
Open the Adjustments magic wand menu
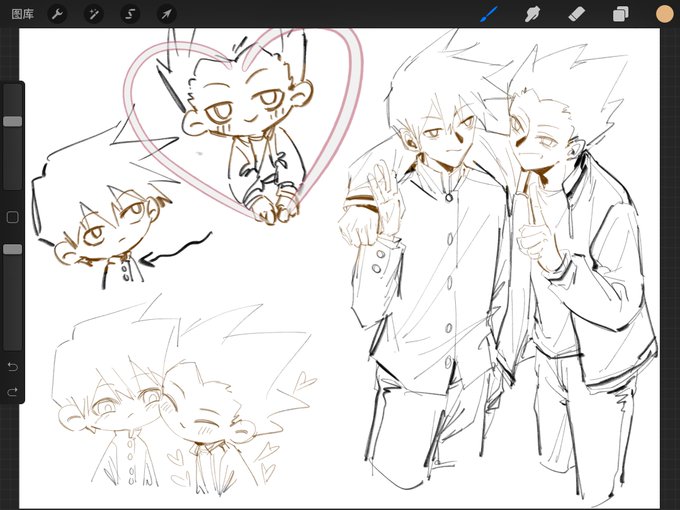[x=94, y=14]
